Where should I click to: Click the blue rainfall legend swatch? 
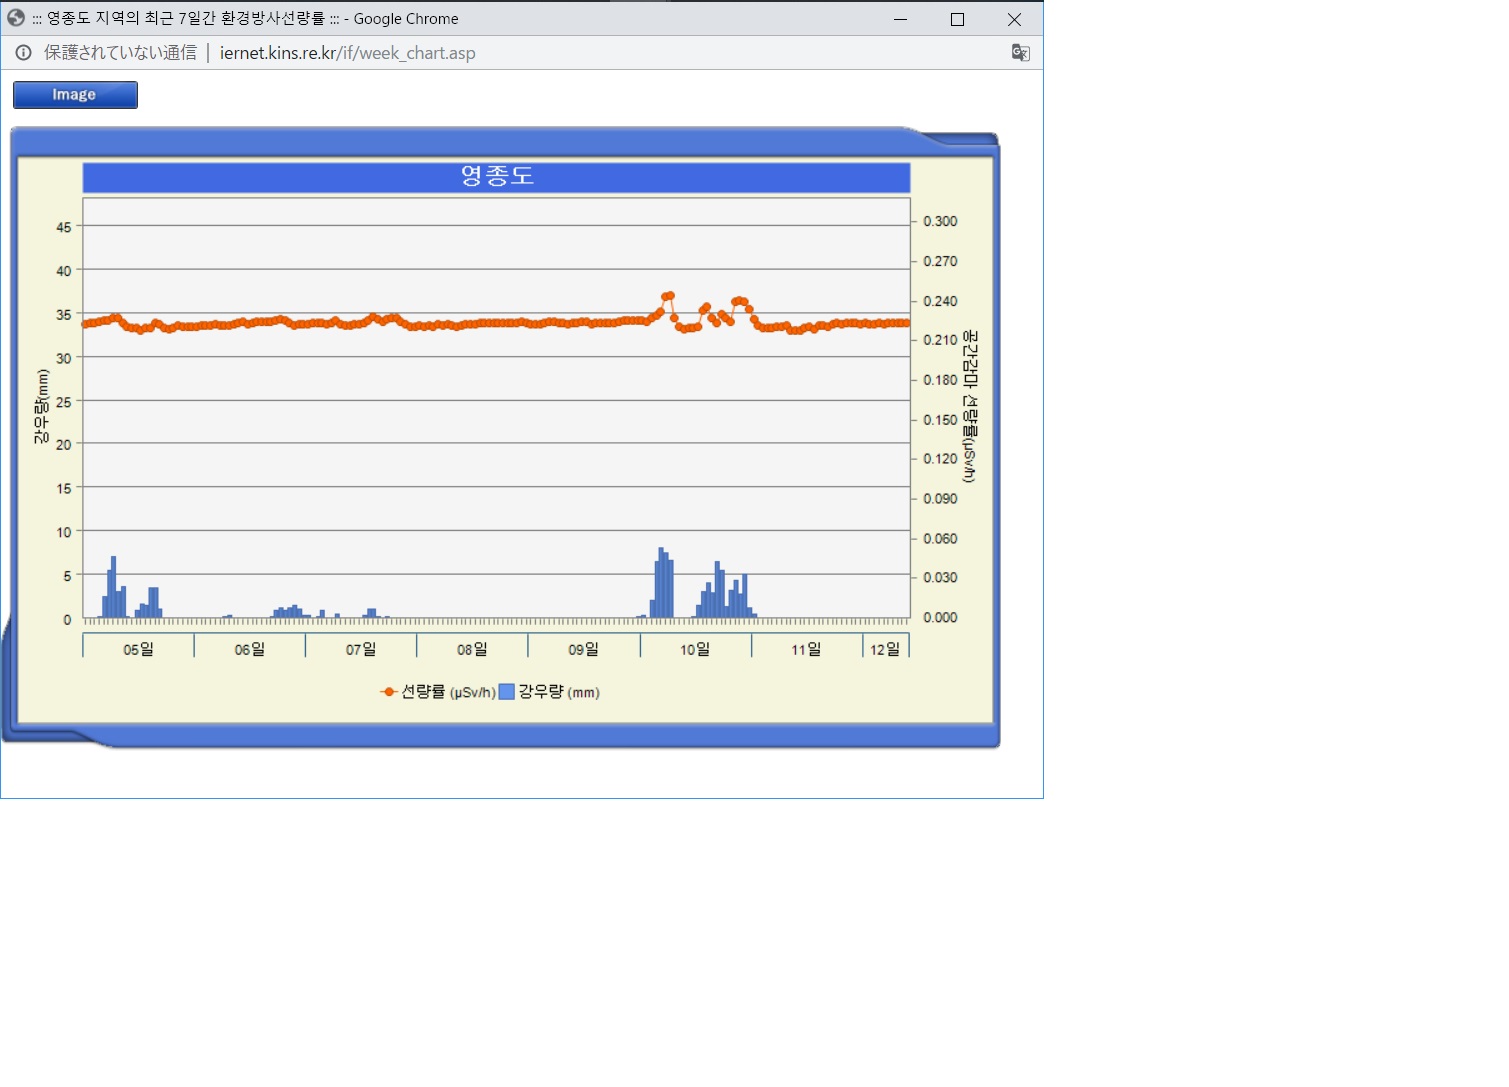(x=506, y=692)
